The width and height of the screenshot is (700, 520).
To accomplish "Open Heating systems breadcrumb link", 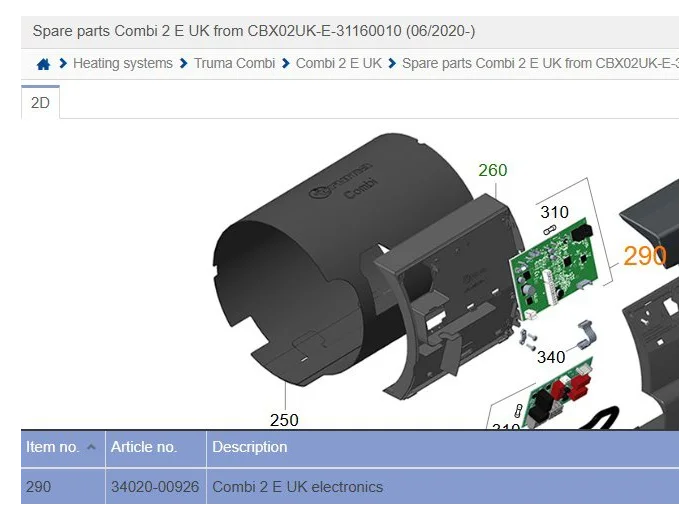I will pyautogui.click(x=123, y=63).
